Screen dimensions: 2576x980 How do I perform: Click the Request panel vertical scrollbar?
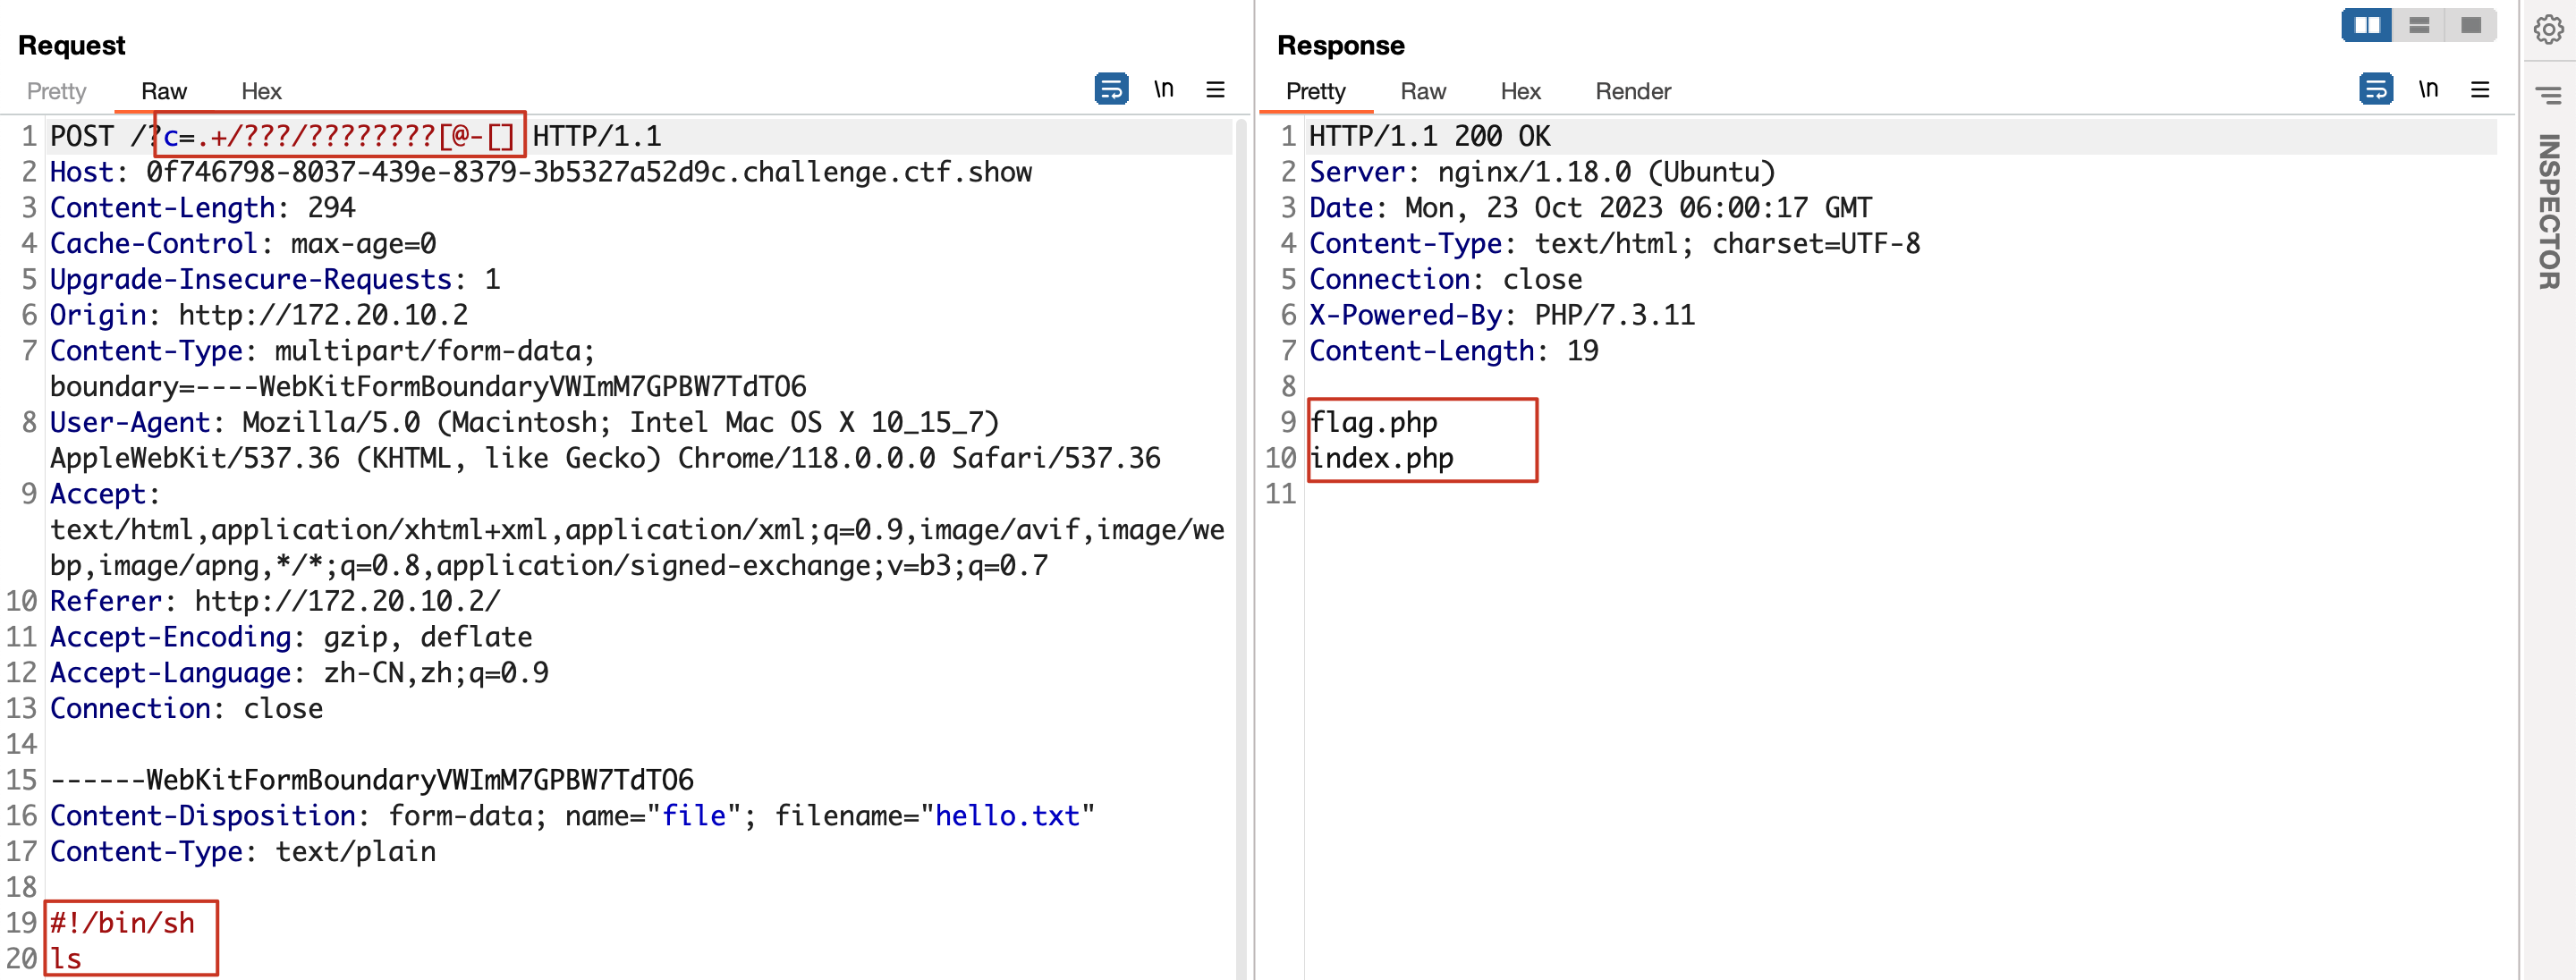point(1241,550)
